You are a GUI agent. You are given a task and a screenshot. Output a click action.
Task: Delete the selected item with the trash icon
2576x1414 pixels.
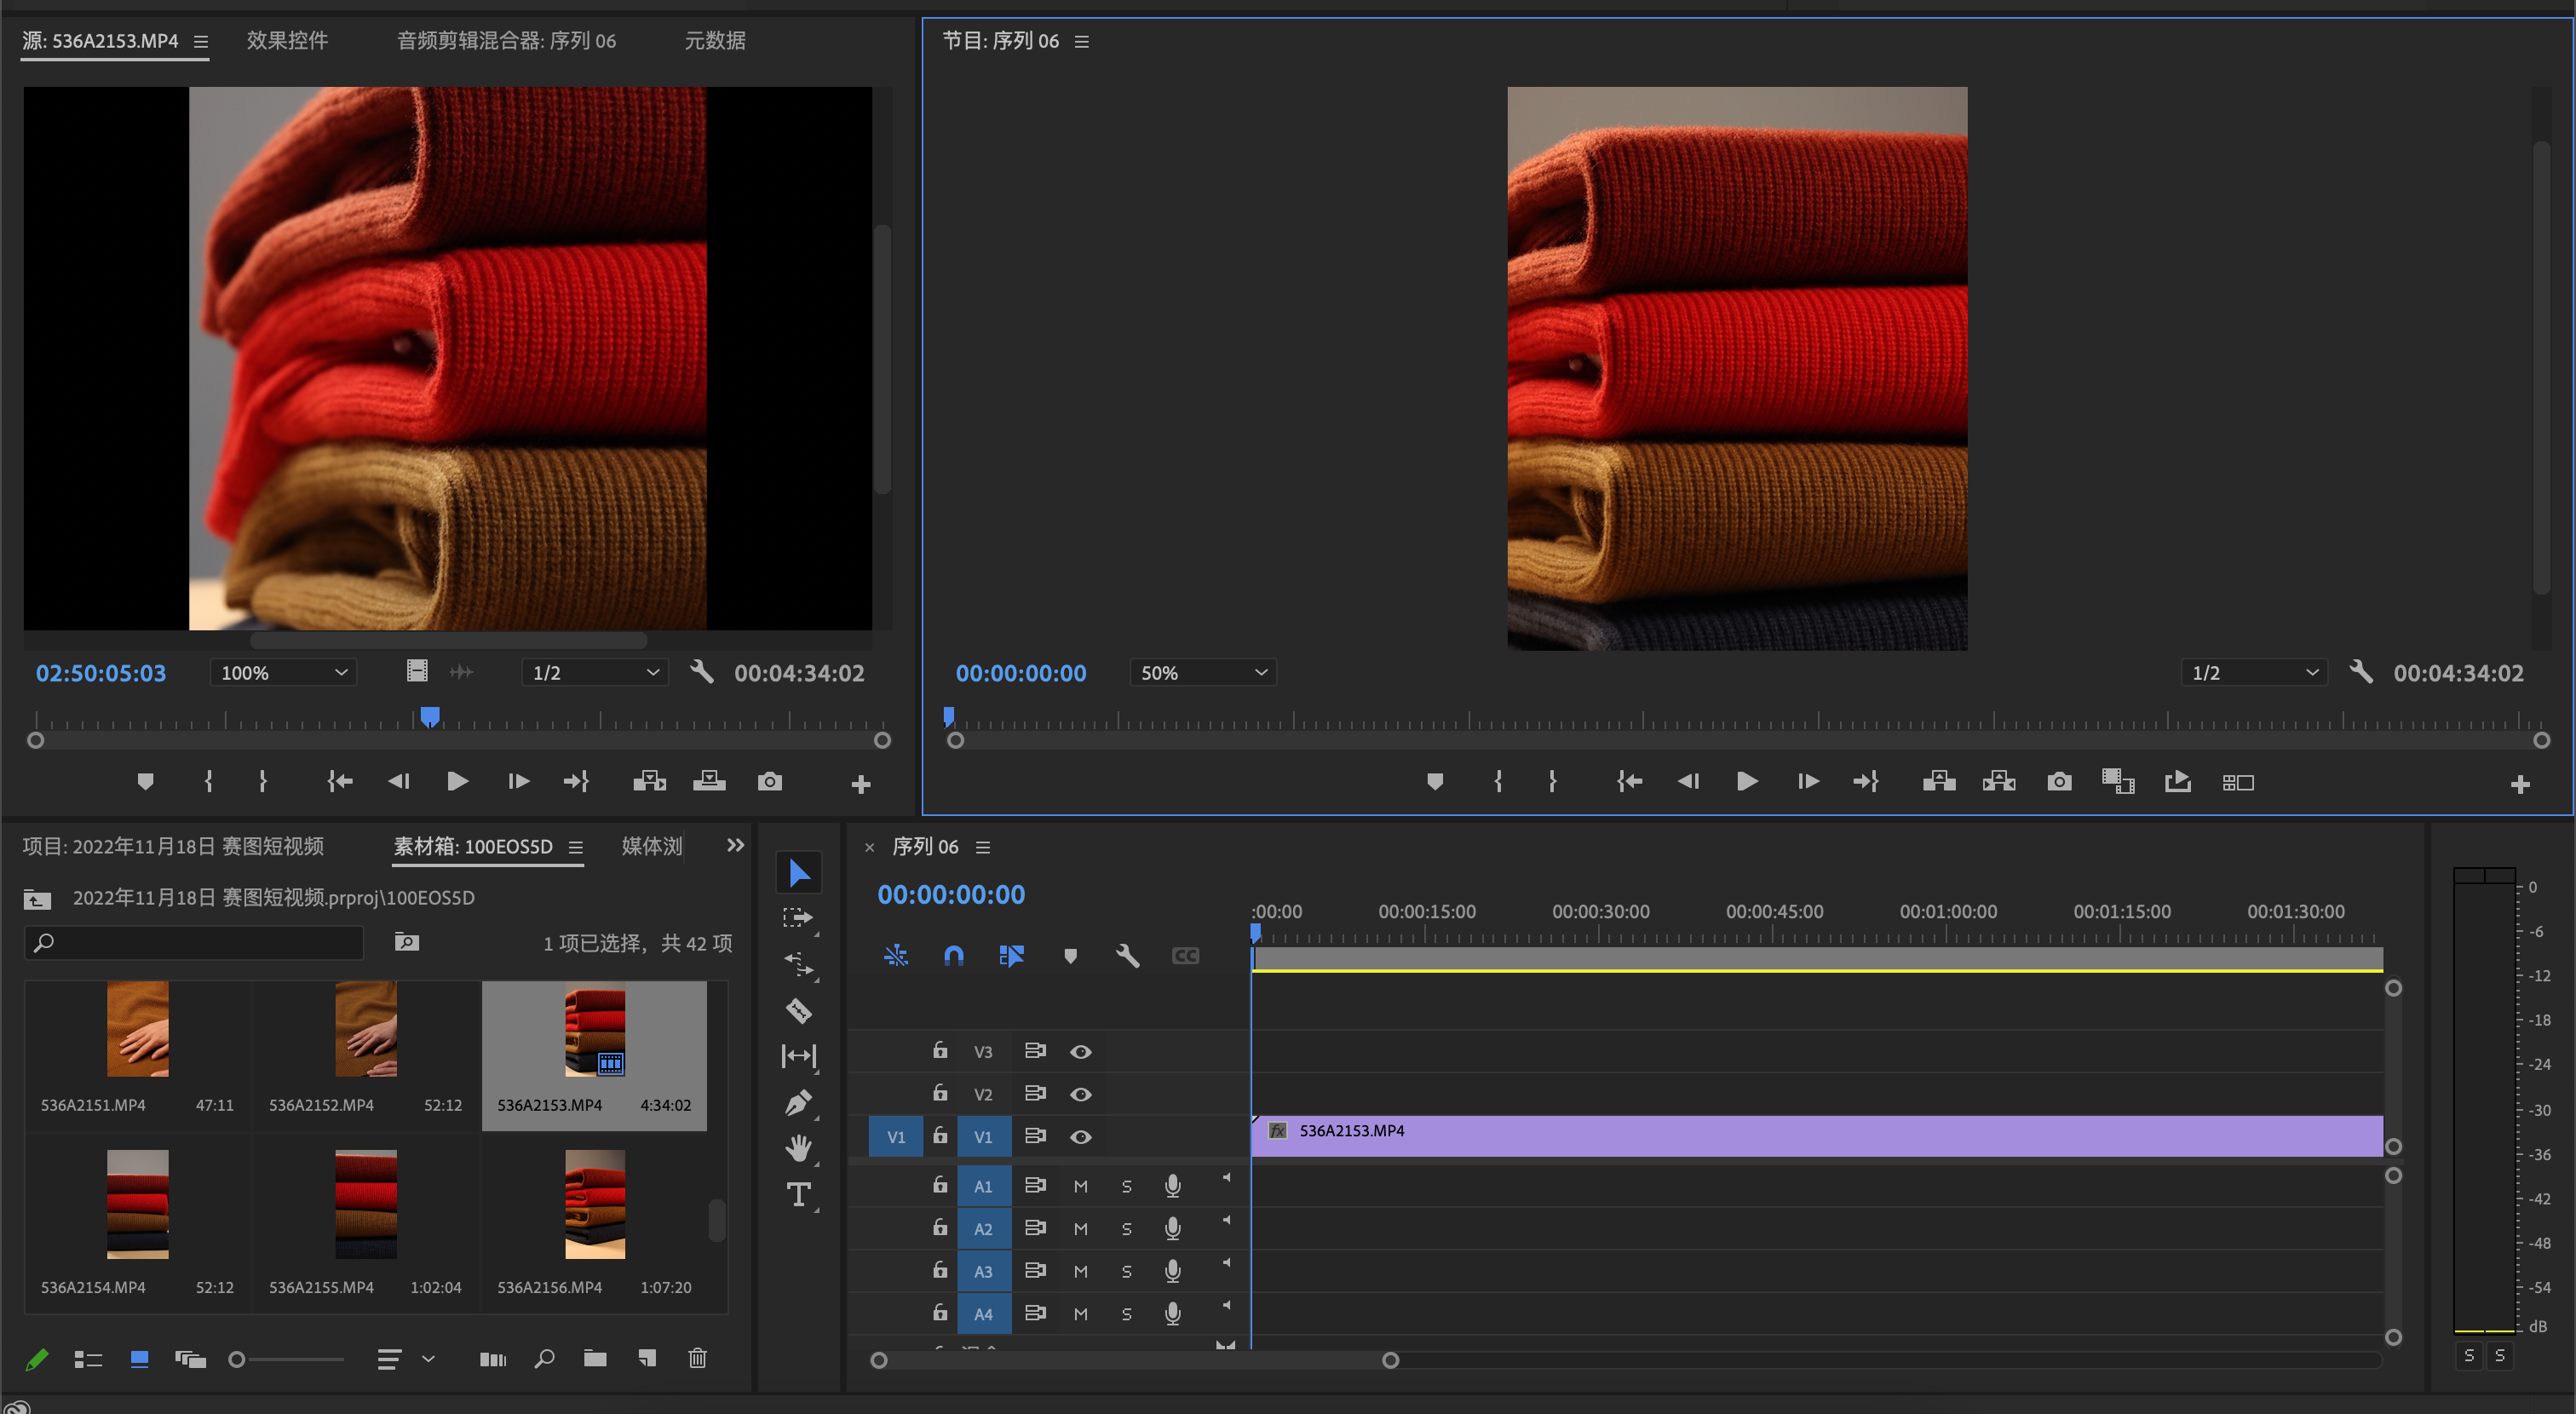point(697,1358)
